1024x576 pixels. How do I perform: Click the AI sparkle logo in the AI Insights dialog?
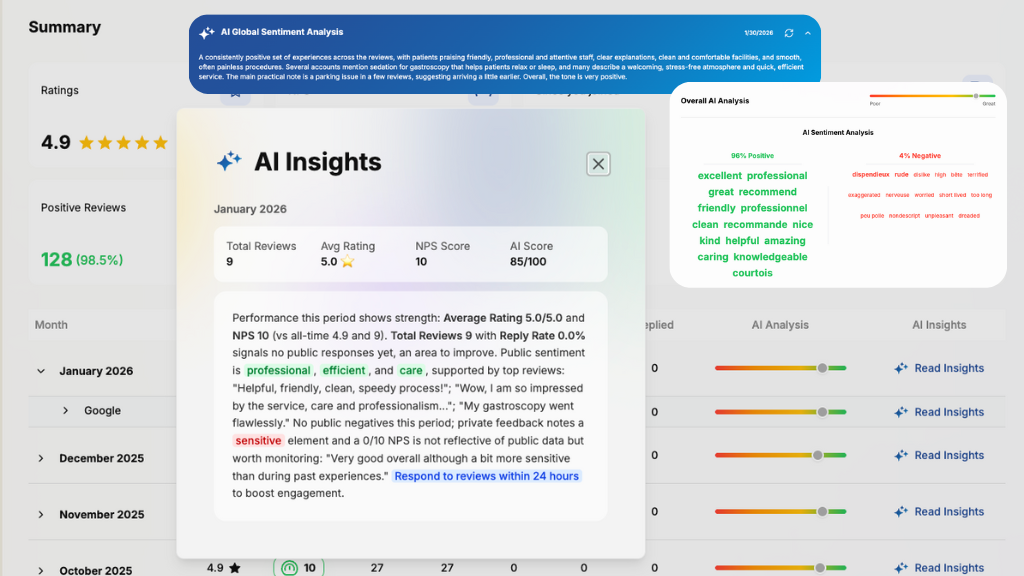click(231, 162)
